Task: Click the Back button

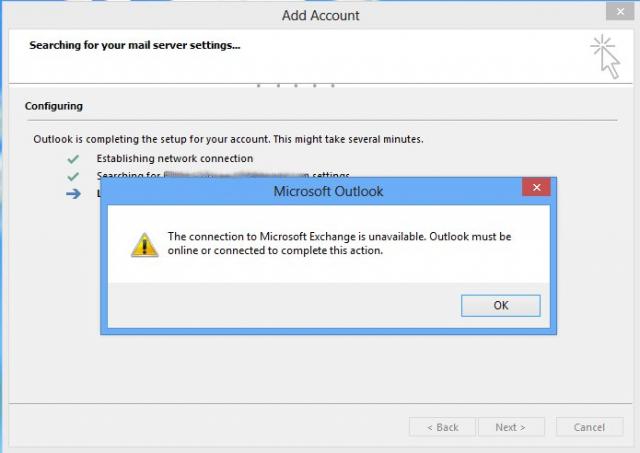Action: (442, 427)
